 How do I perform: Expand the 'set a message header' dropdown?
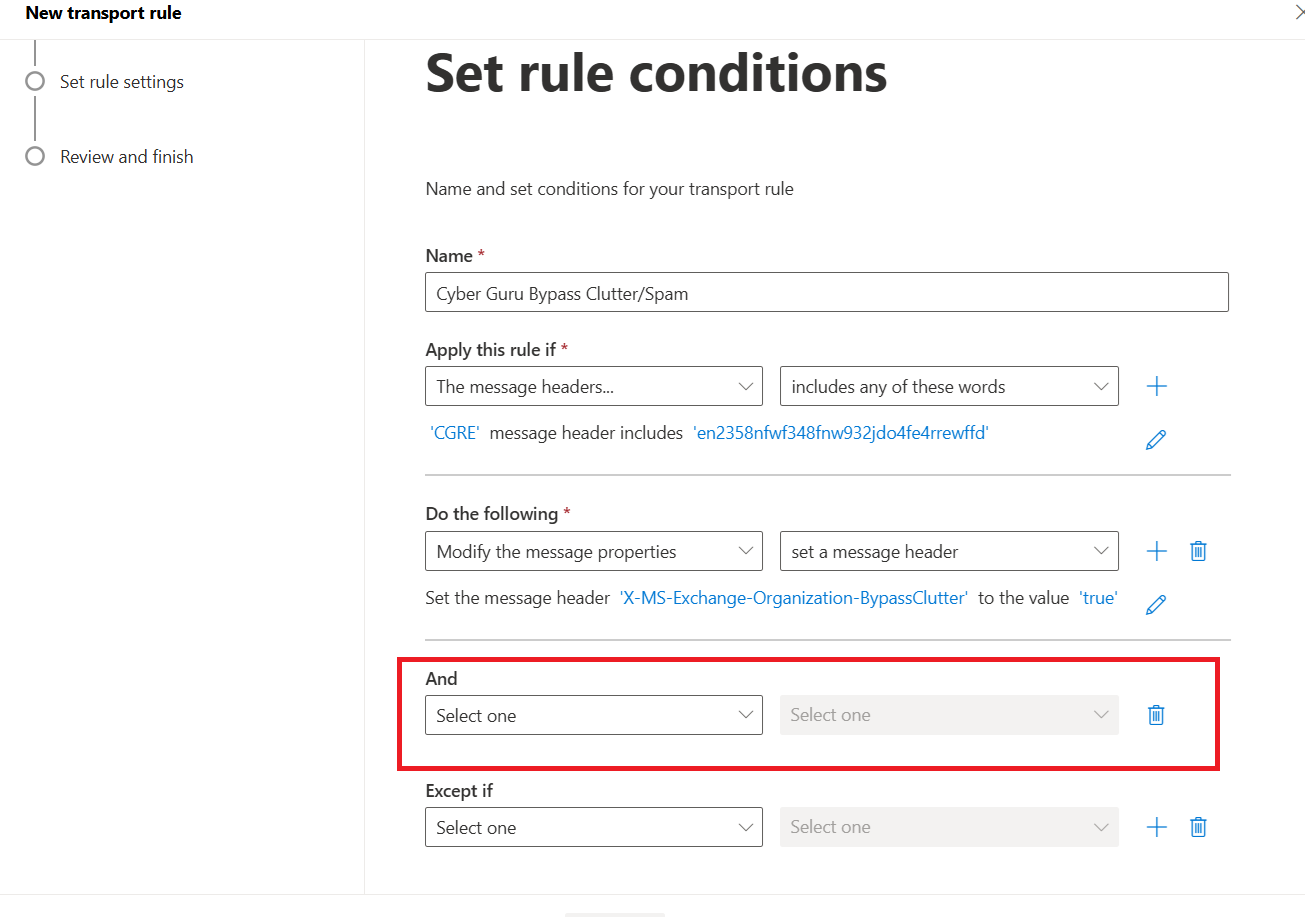(x=949, y=551)
